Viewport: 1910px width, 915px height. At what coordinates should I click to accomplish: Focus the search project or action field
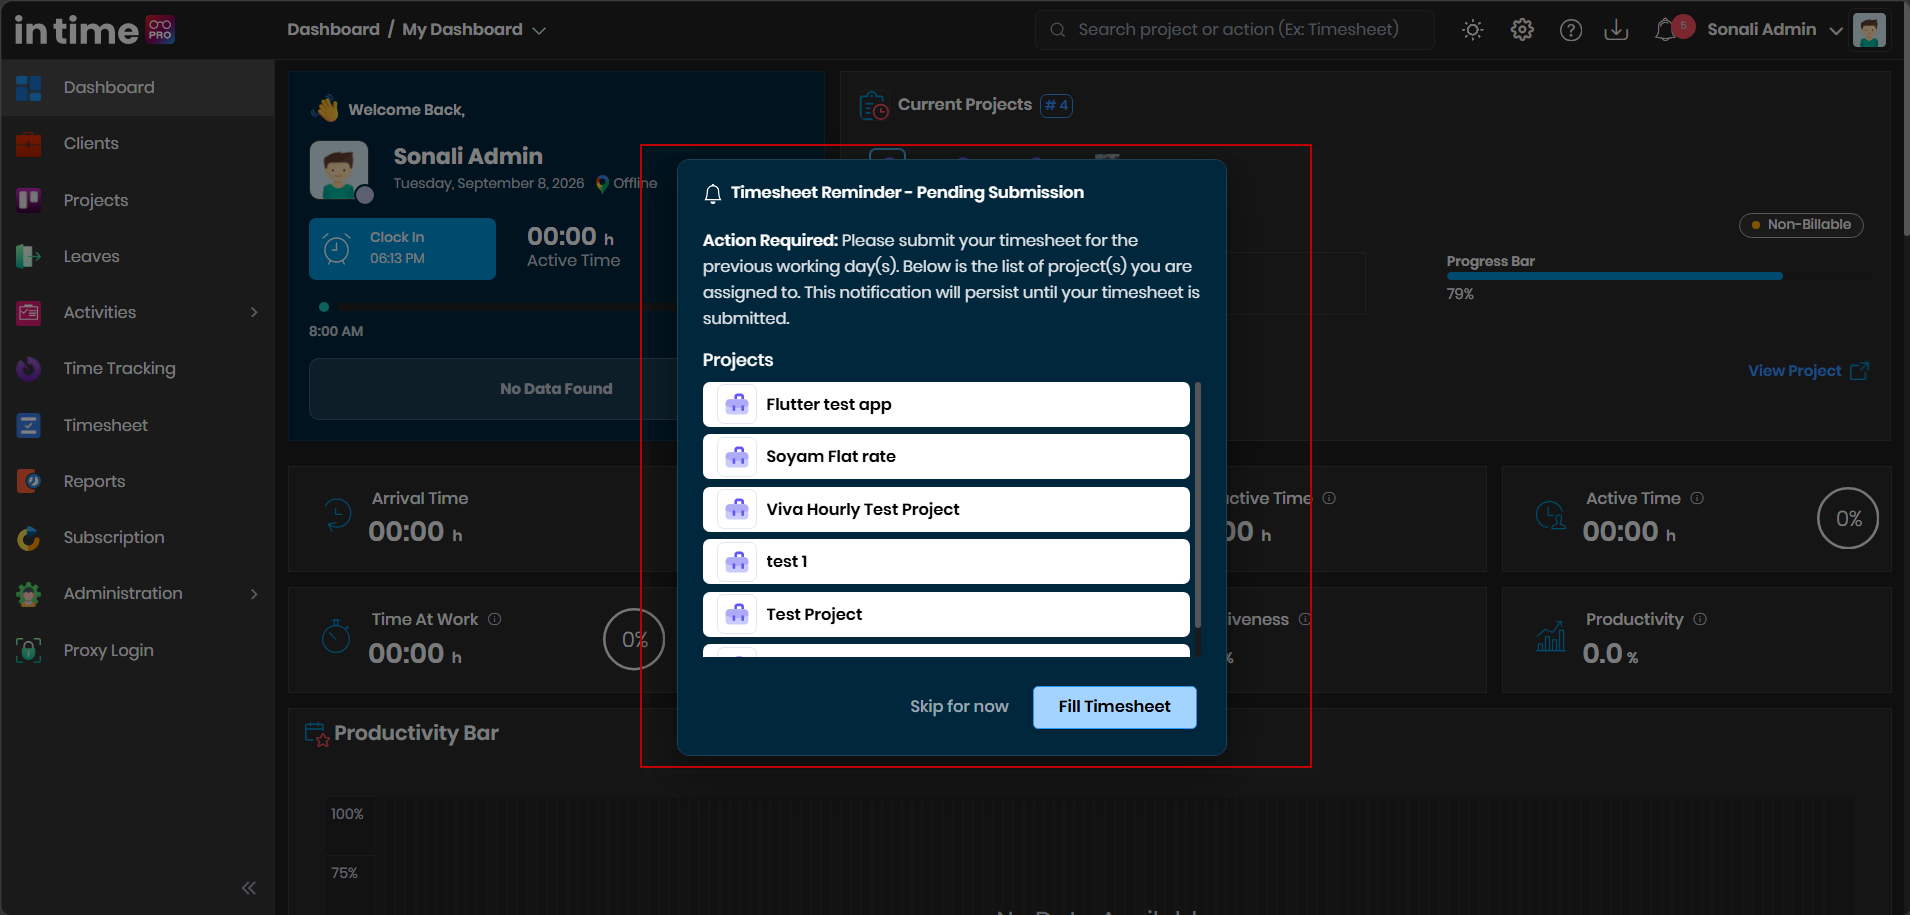point(1235,30)
